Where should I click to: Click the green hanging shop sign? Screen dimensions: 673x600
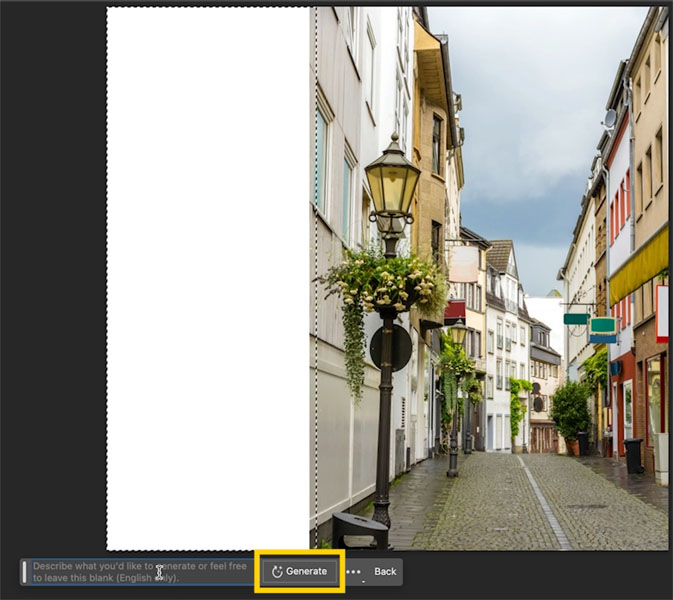pyautogui.click(x=603, y=325)
